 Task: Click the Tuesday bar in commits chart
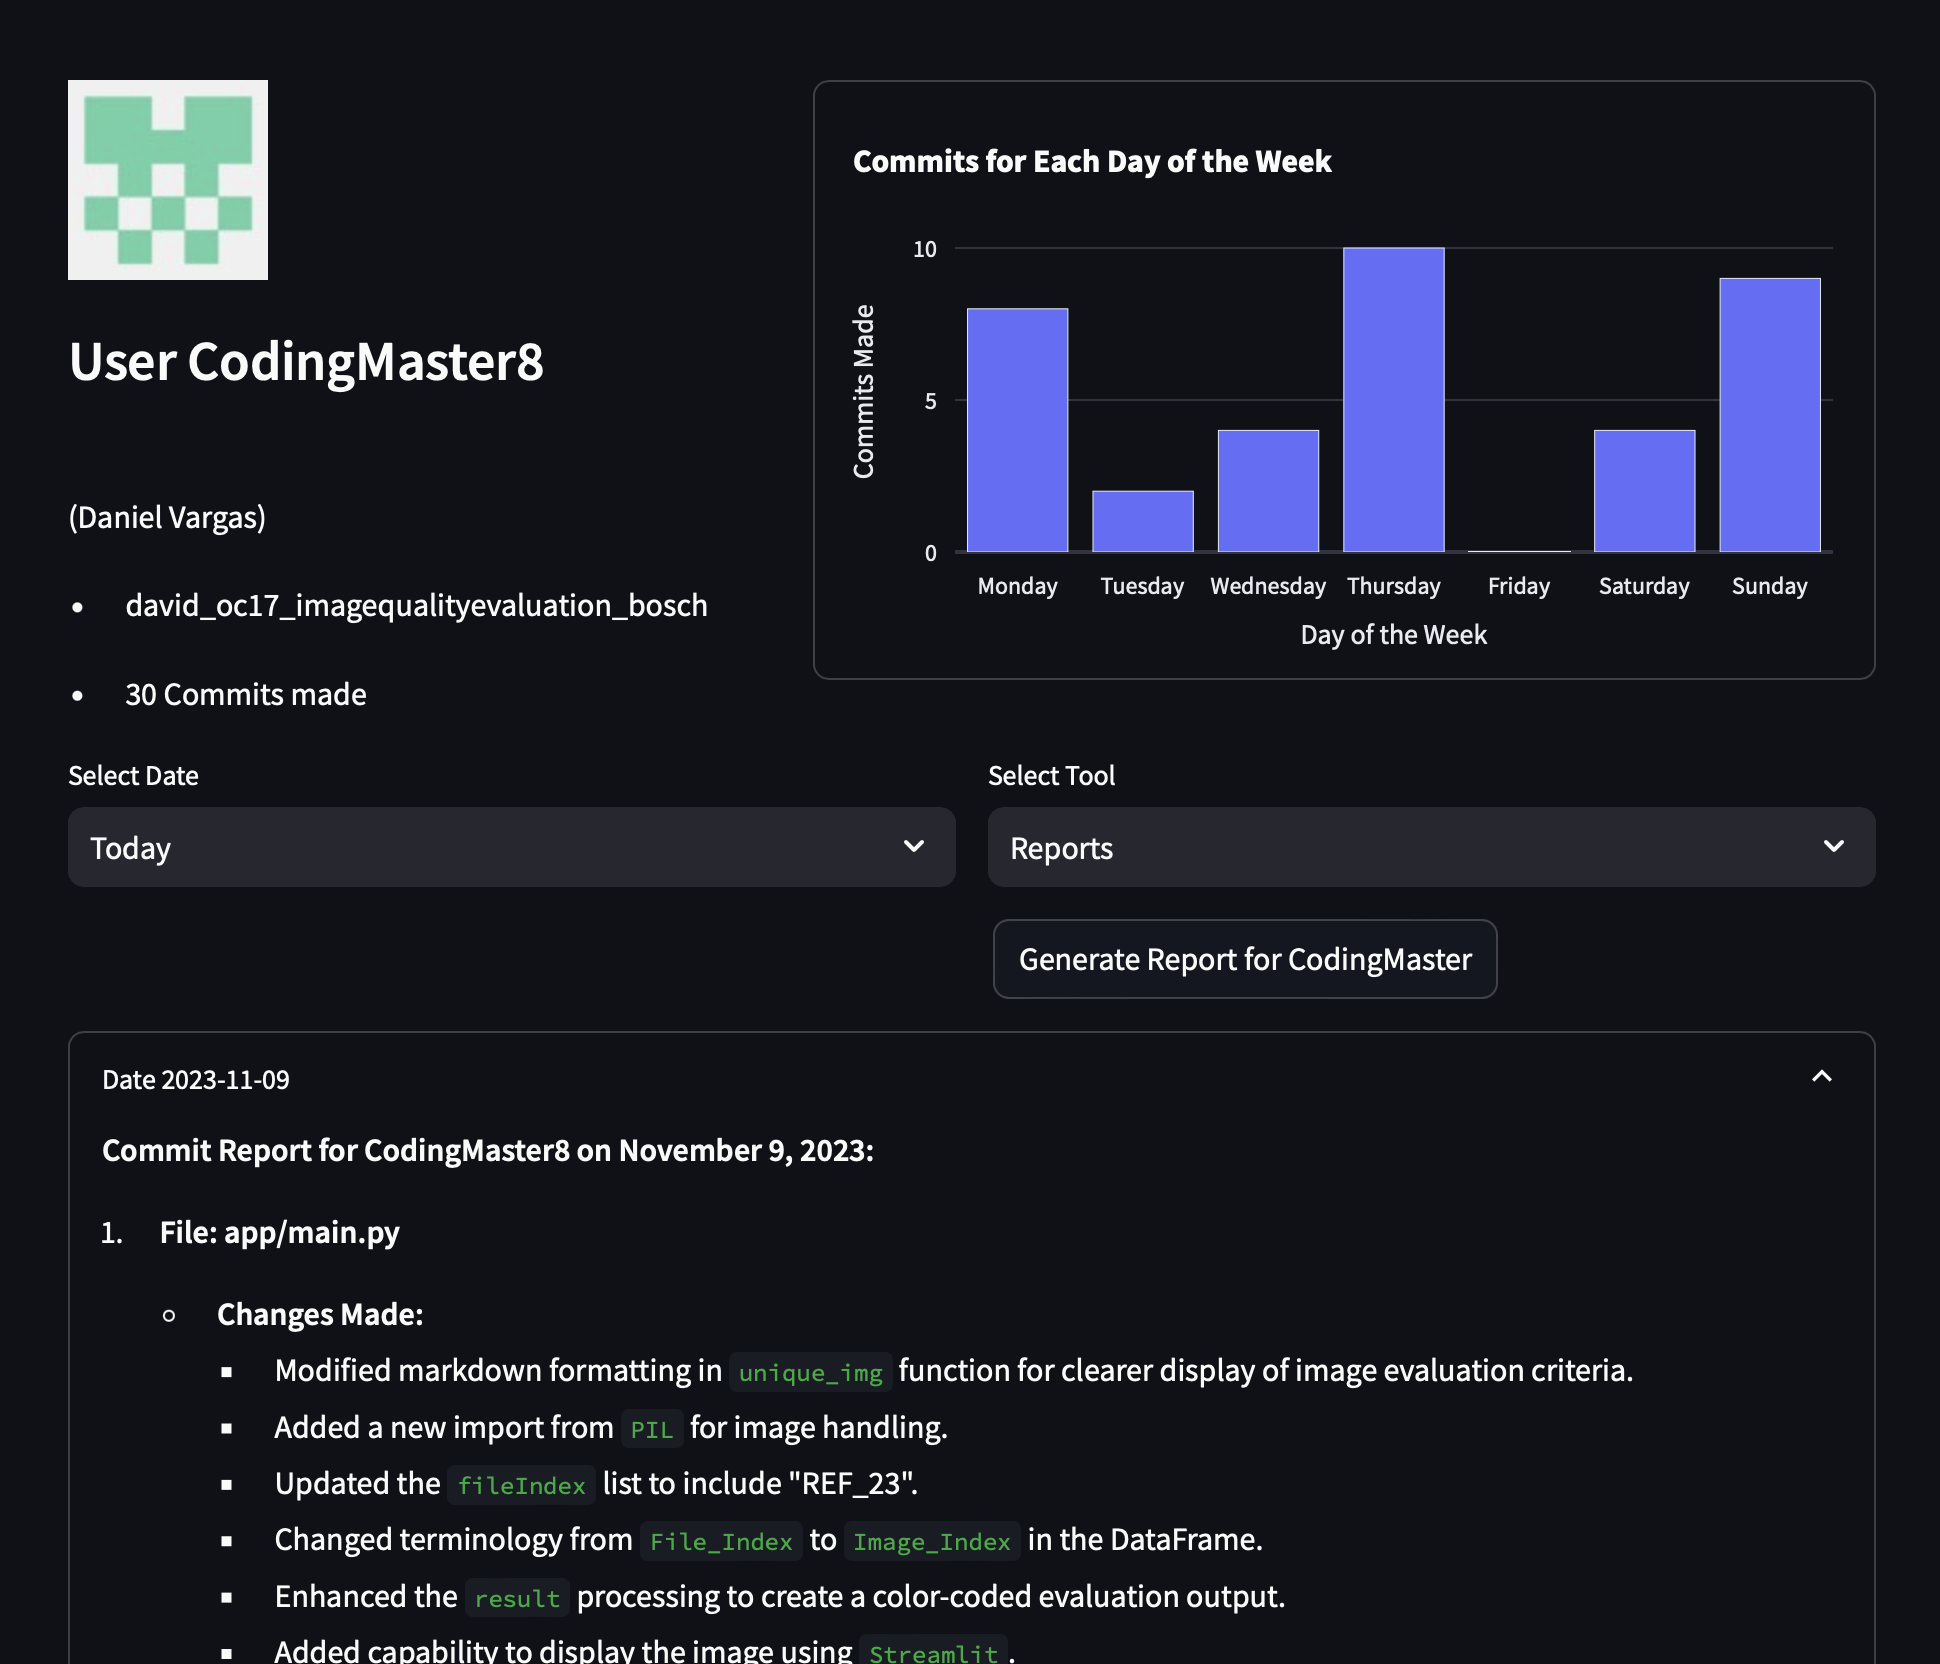pyautogui.click(x=1142, y=521)
